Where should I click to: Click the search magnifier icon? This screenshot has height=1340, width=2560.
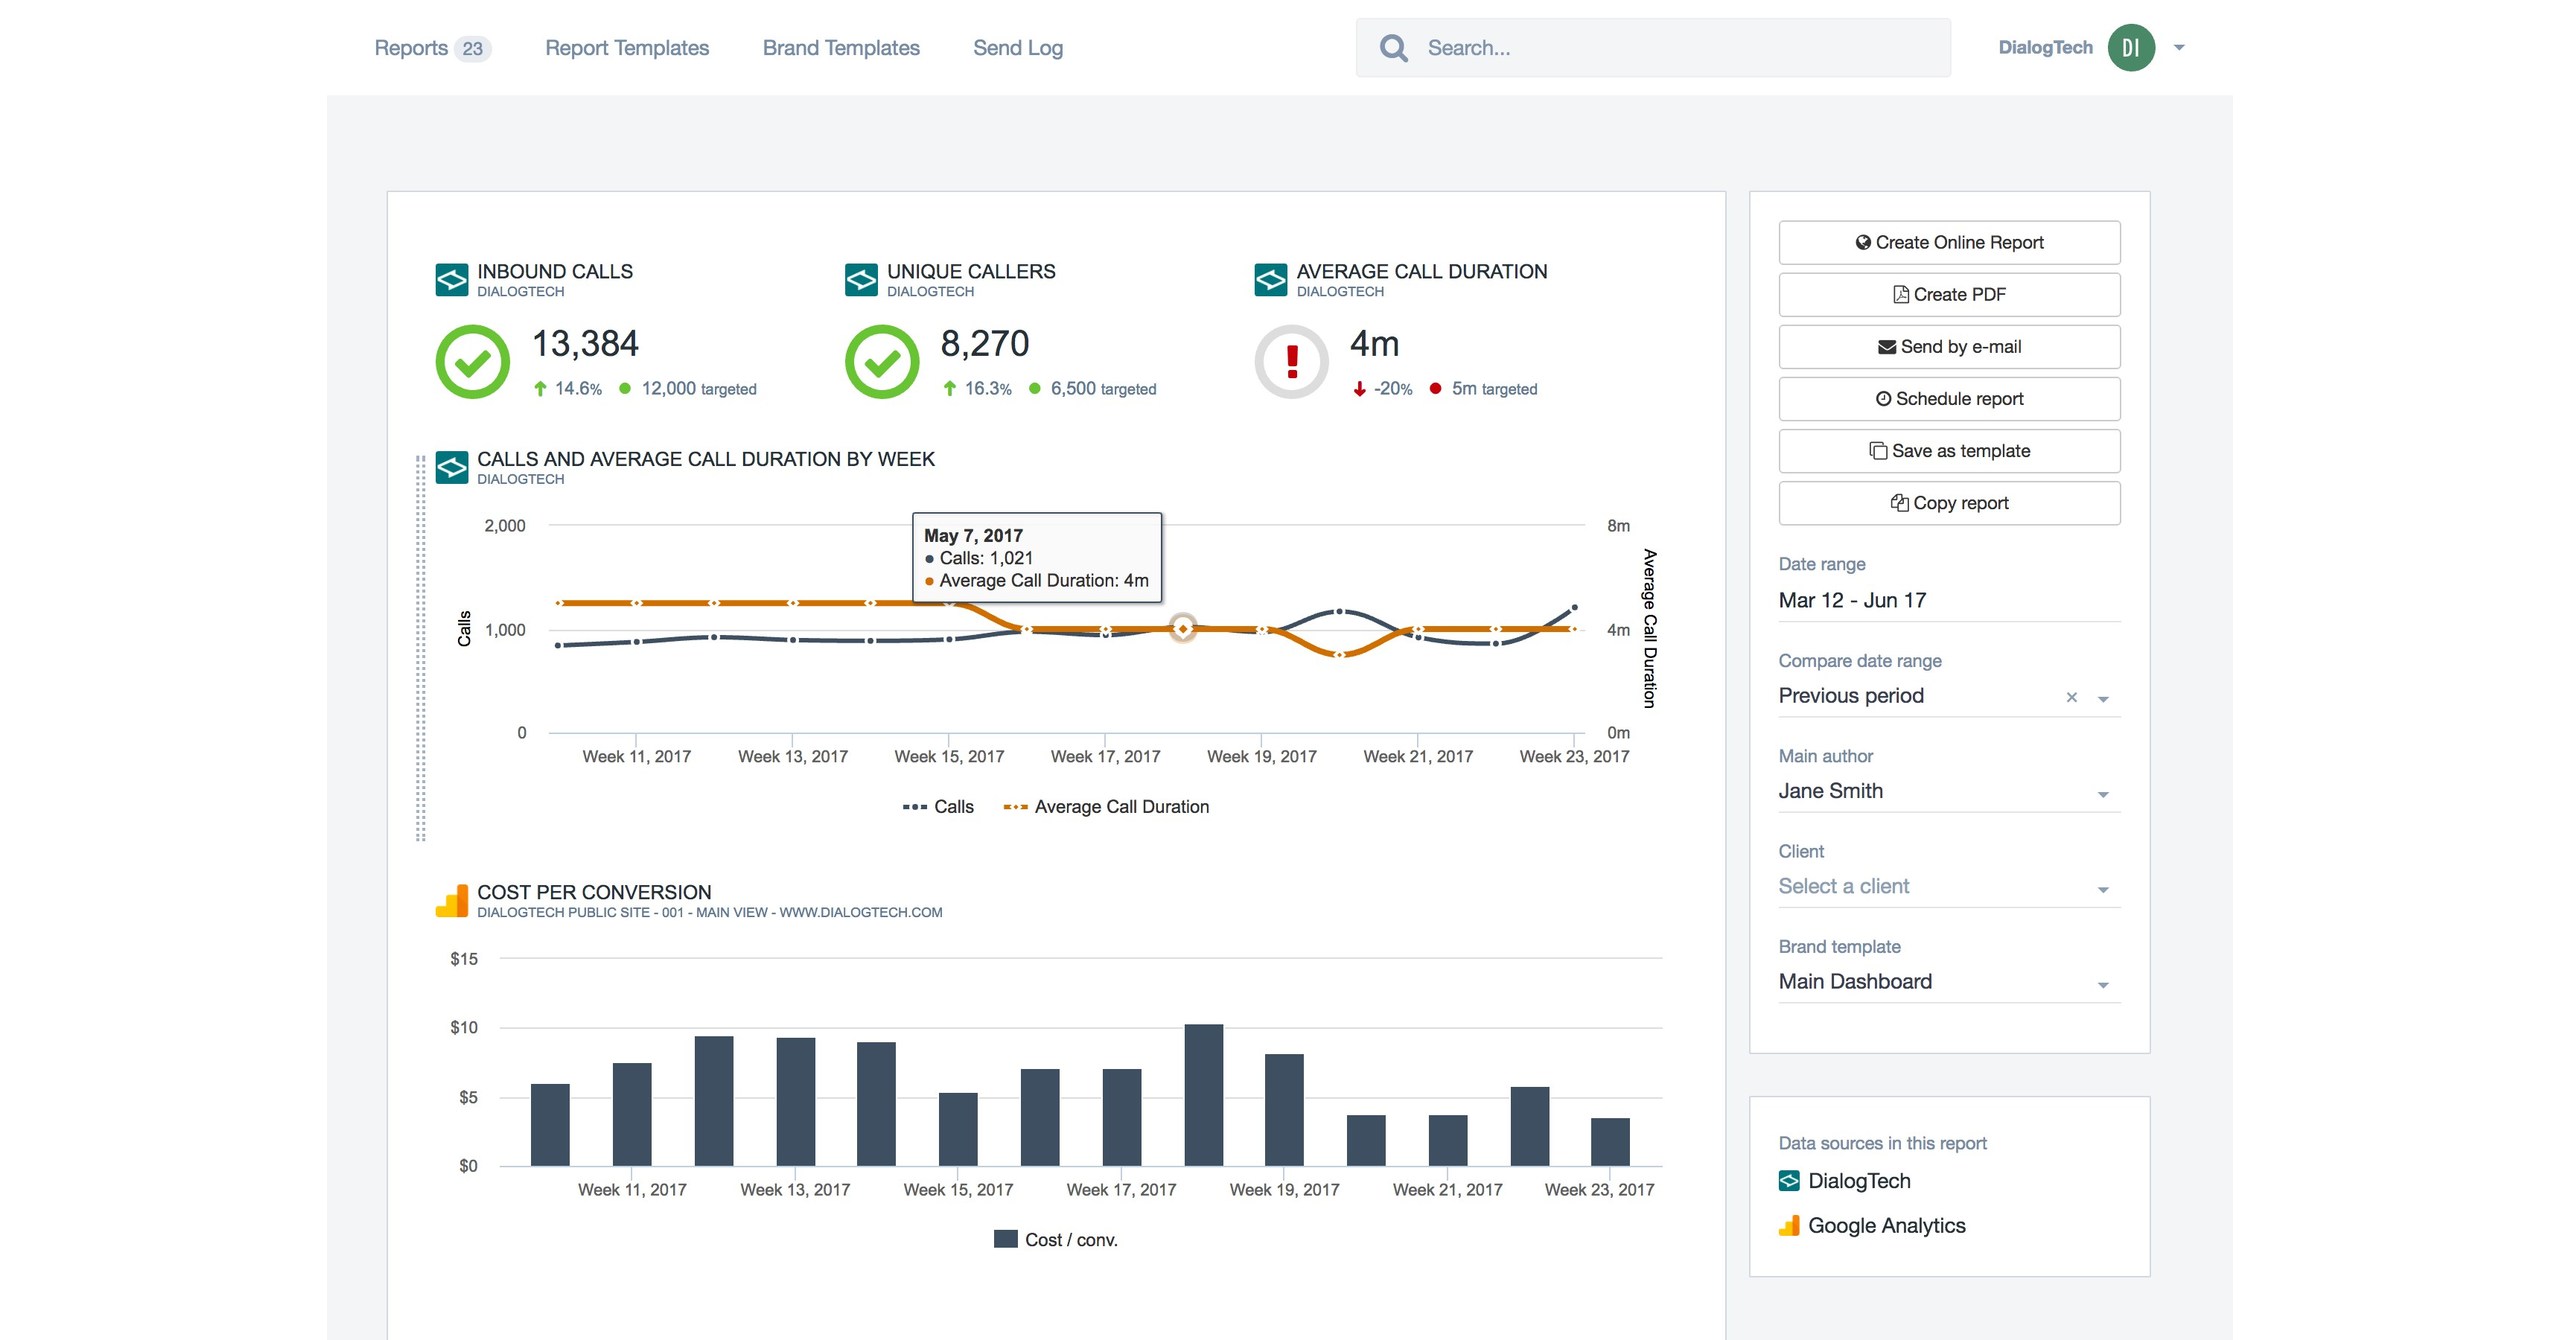pyautogui.click(x=1393, y=47)
